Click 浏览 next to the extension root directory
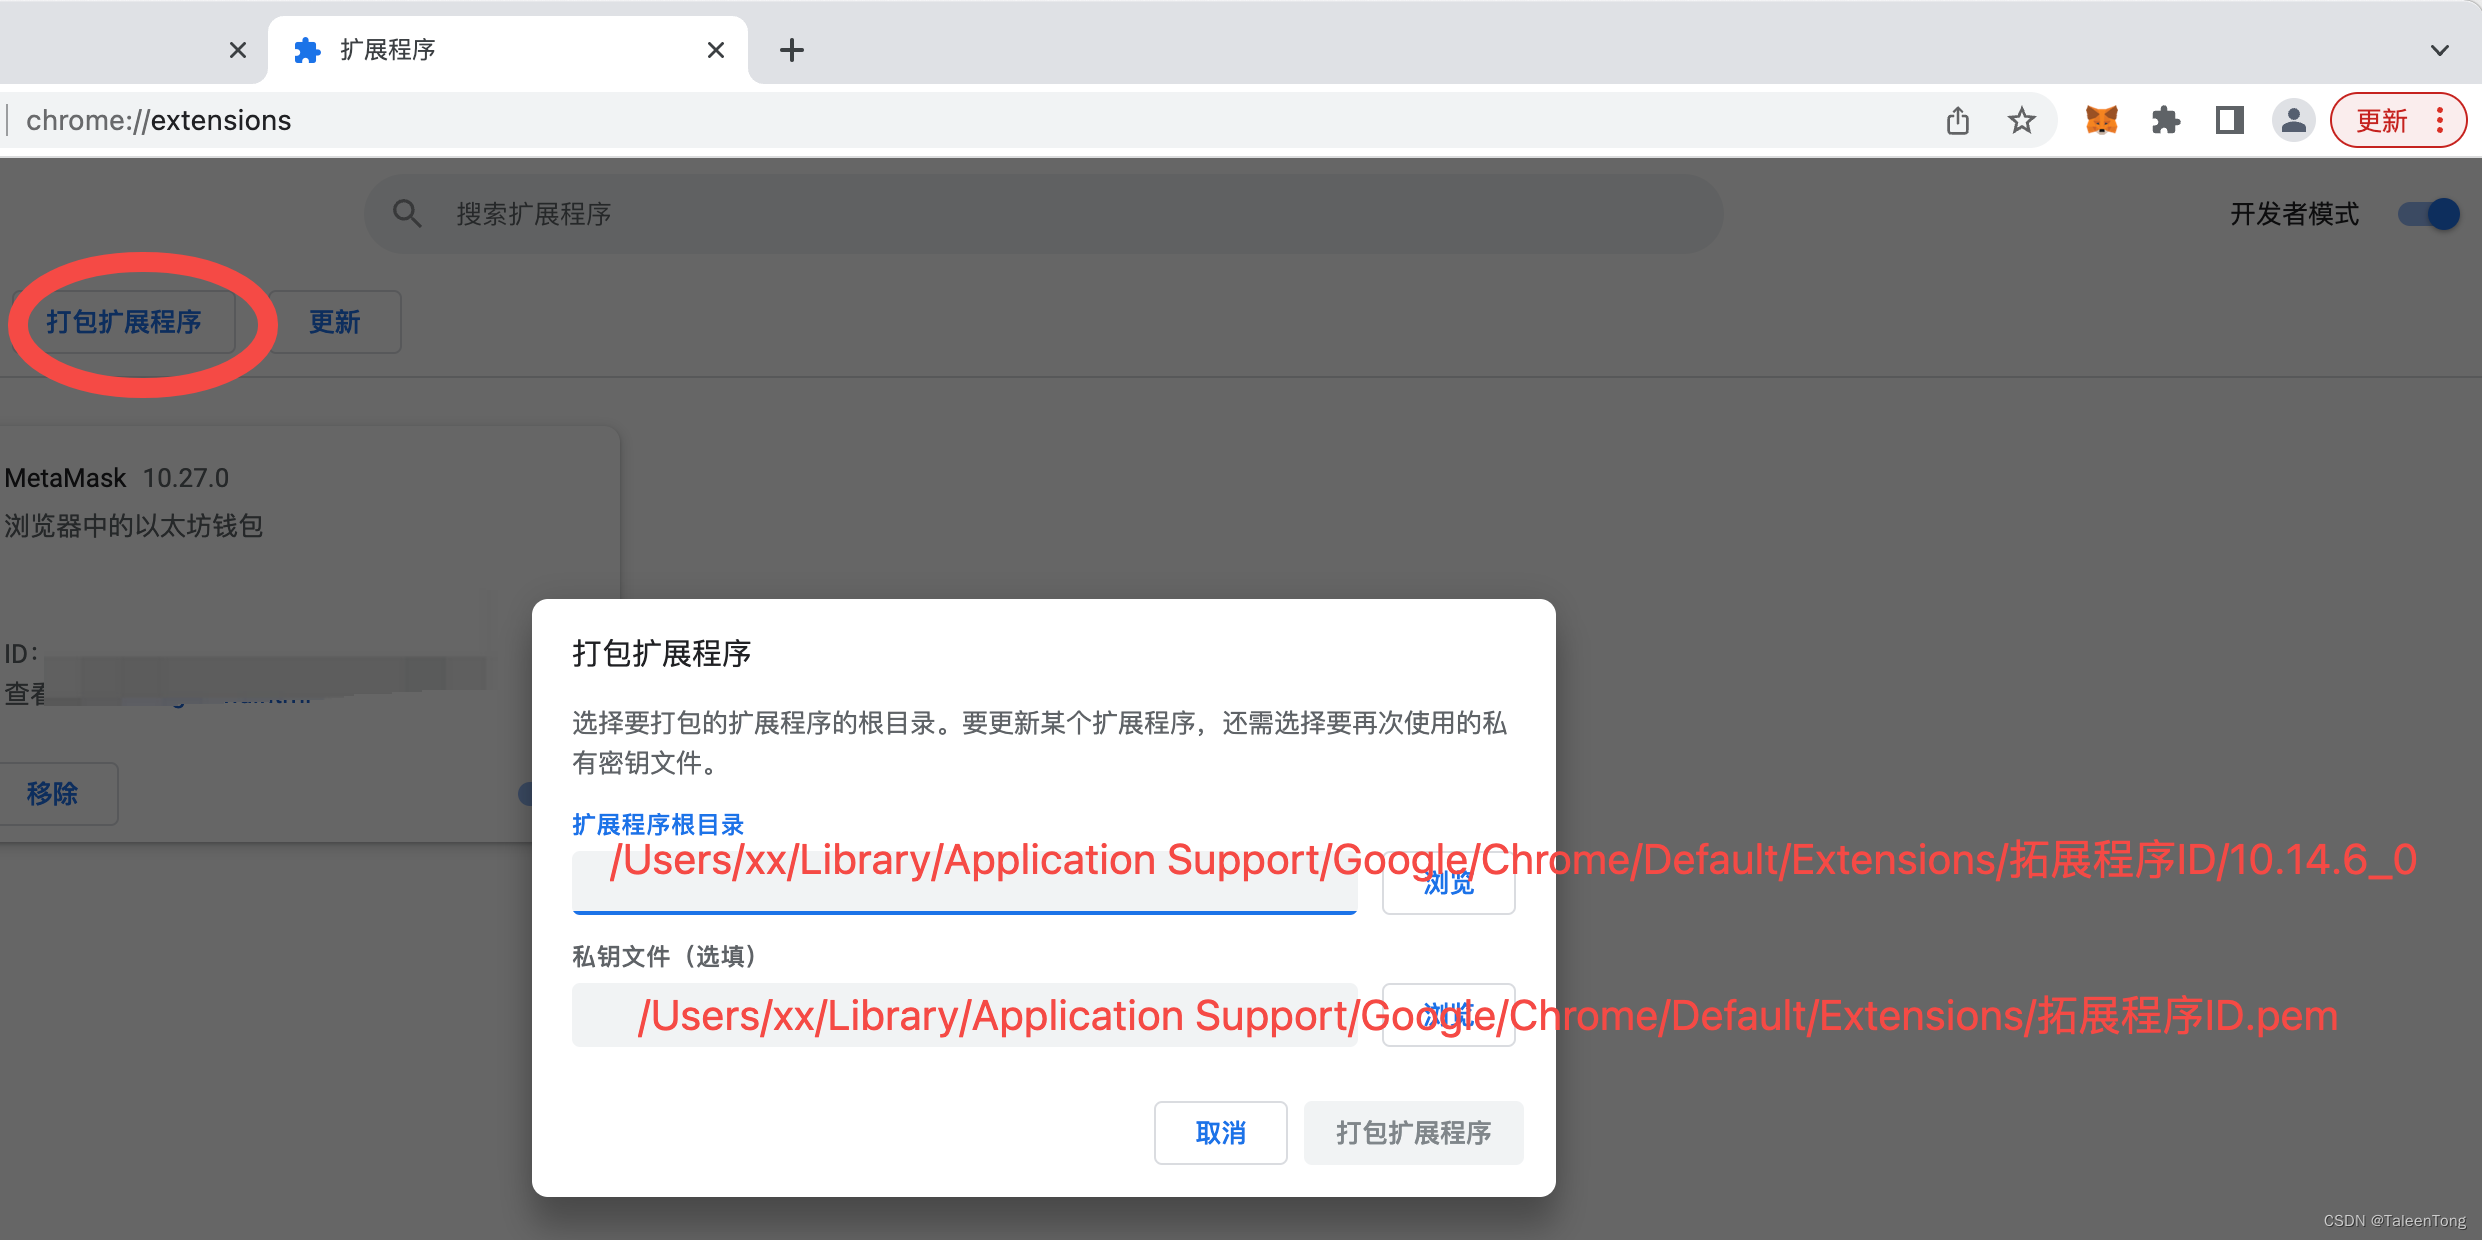 pos(1448,882)
